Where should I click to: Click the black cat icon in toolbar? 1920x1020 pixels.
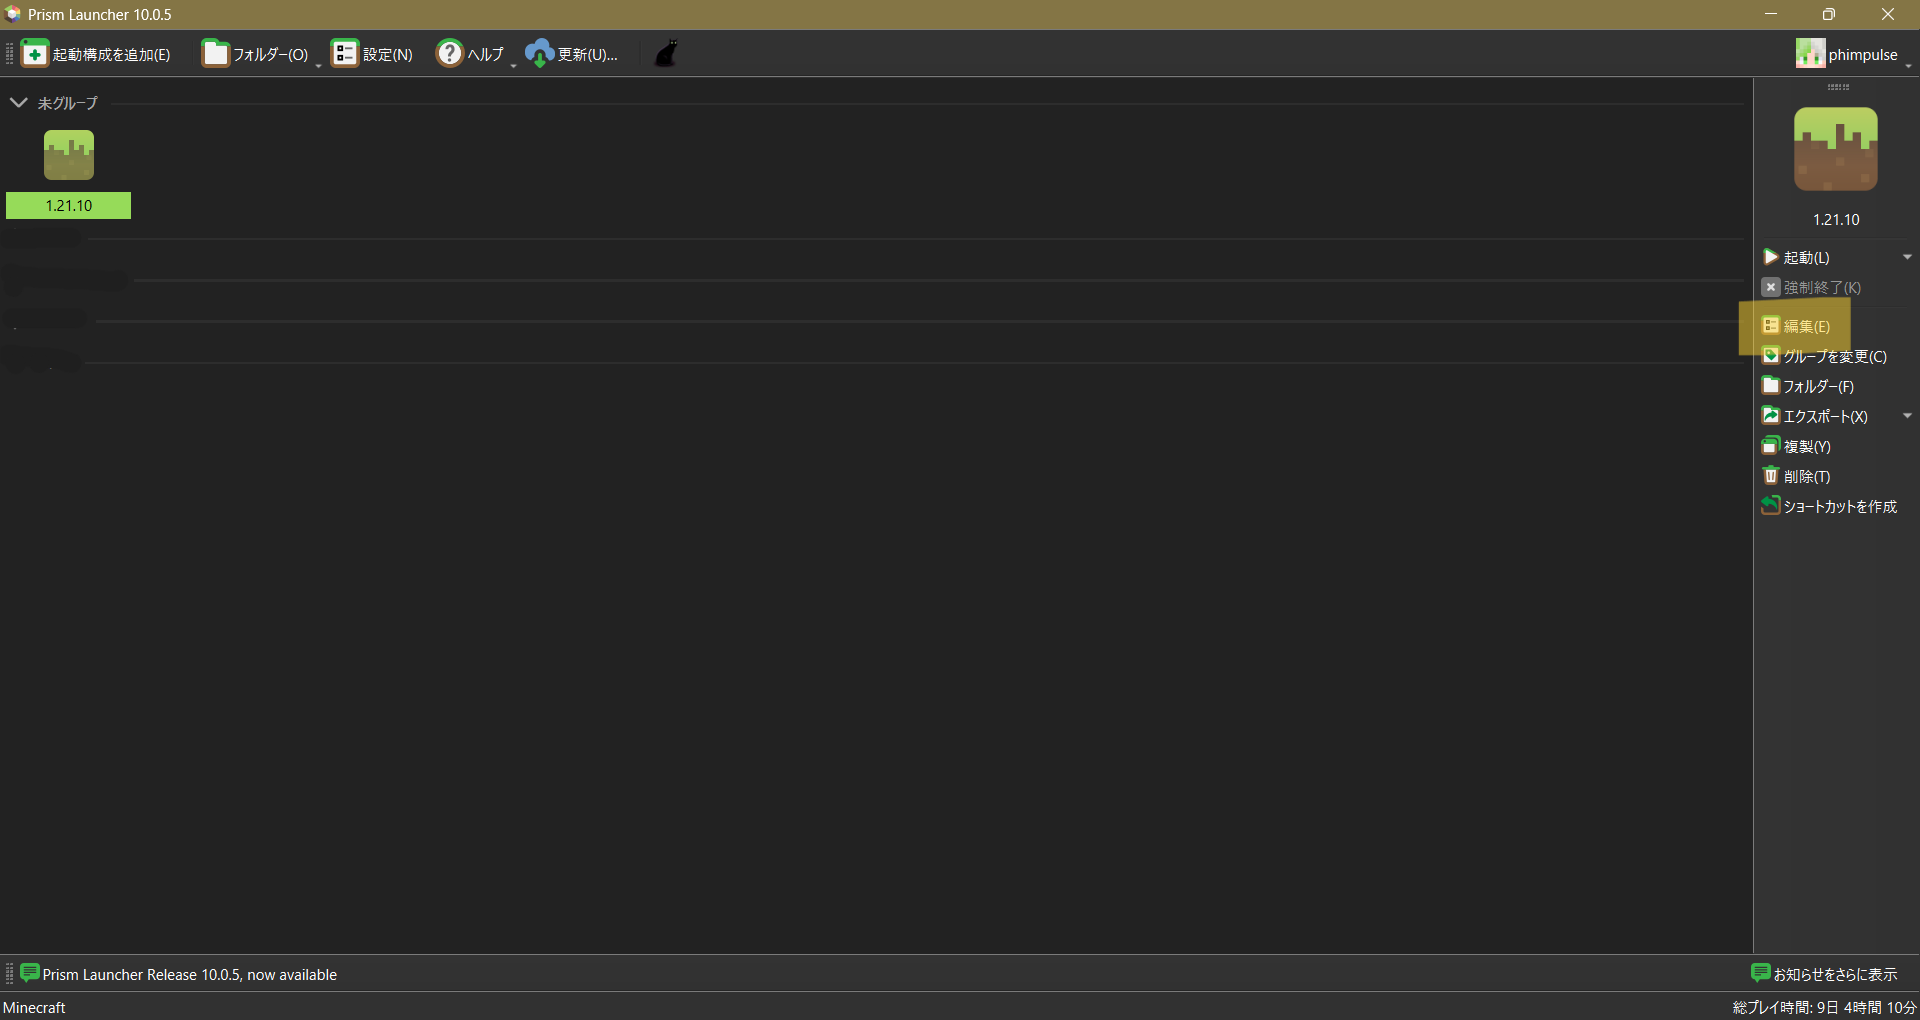(x=666, y=54)
